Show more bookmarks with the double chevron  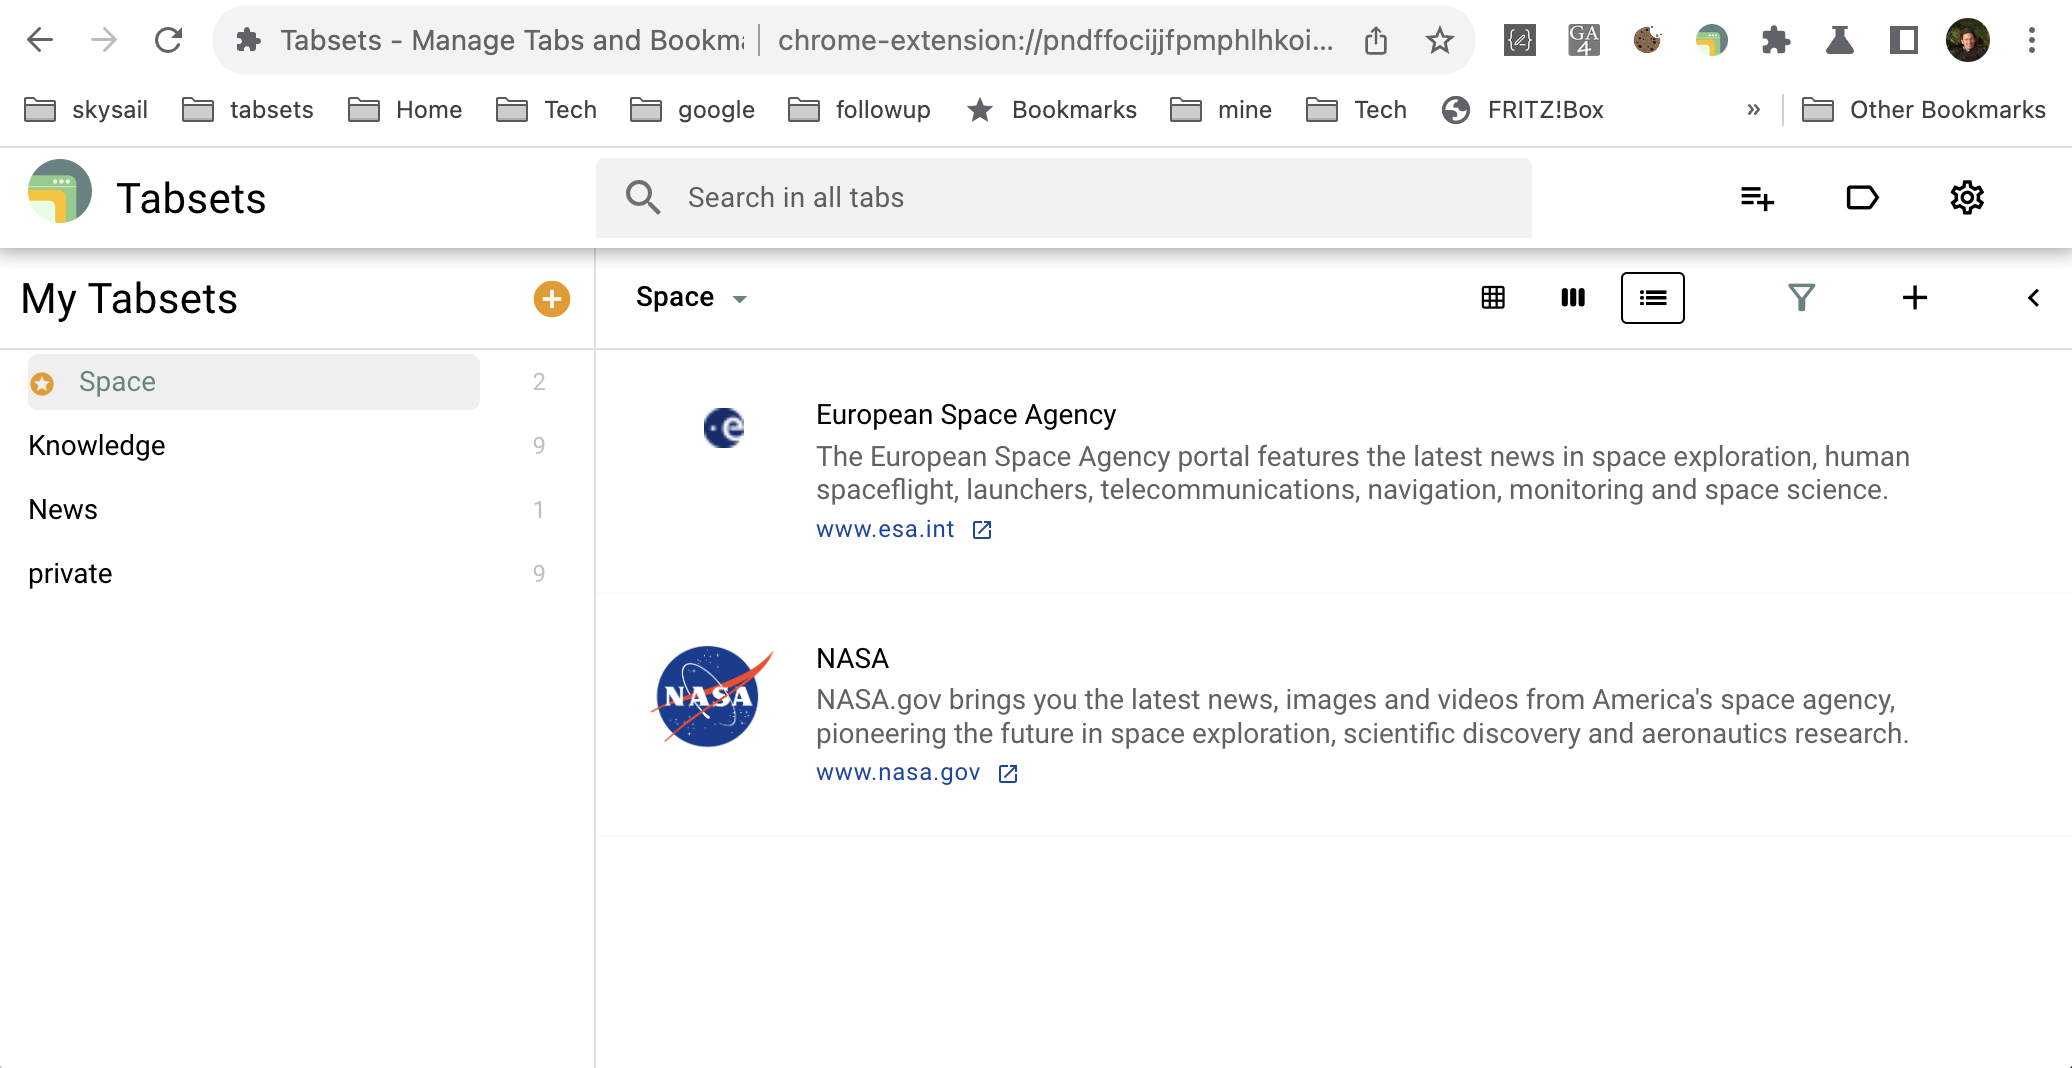point(1753,110)
